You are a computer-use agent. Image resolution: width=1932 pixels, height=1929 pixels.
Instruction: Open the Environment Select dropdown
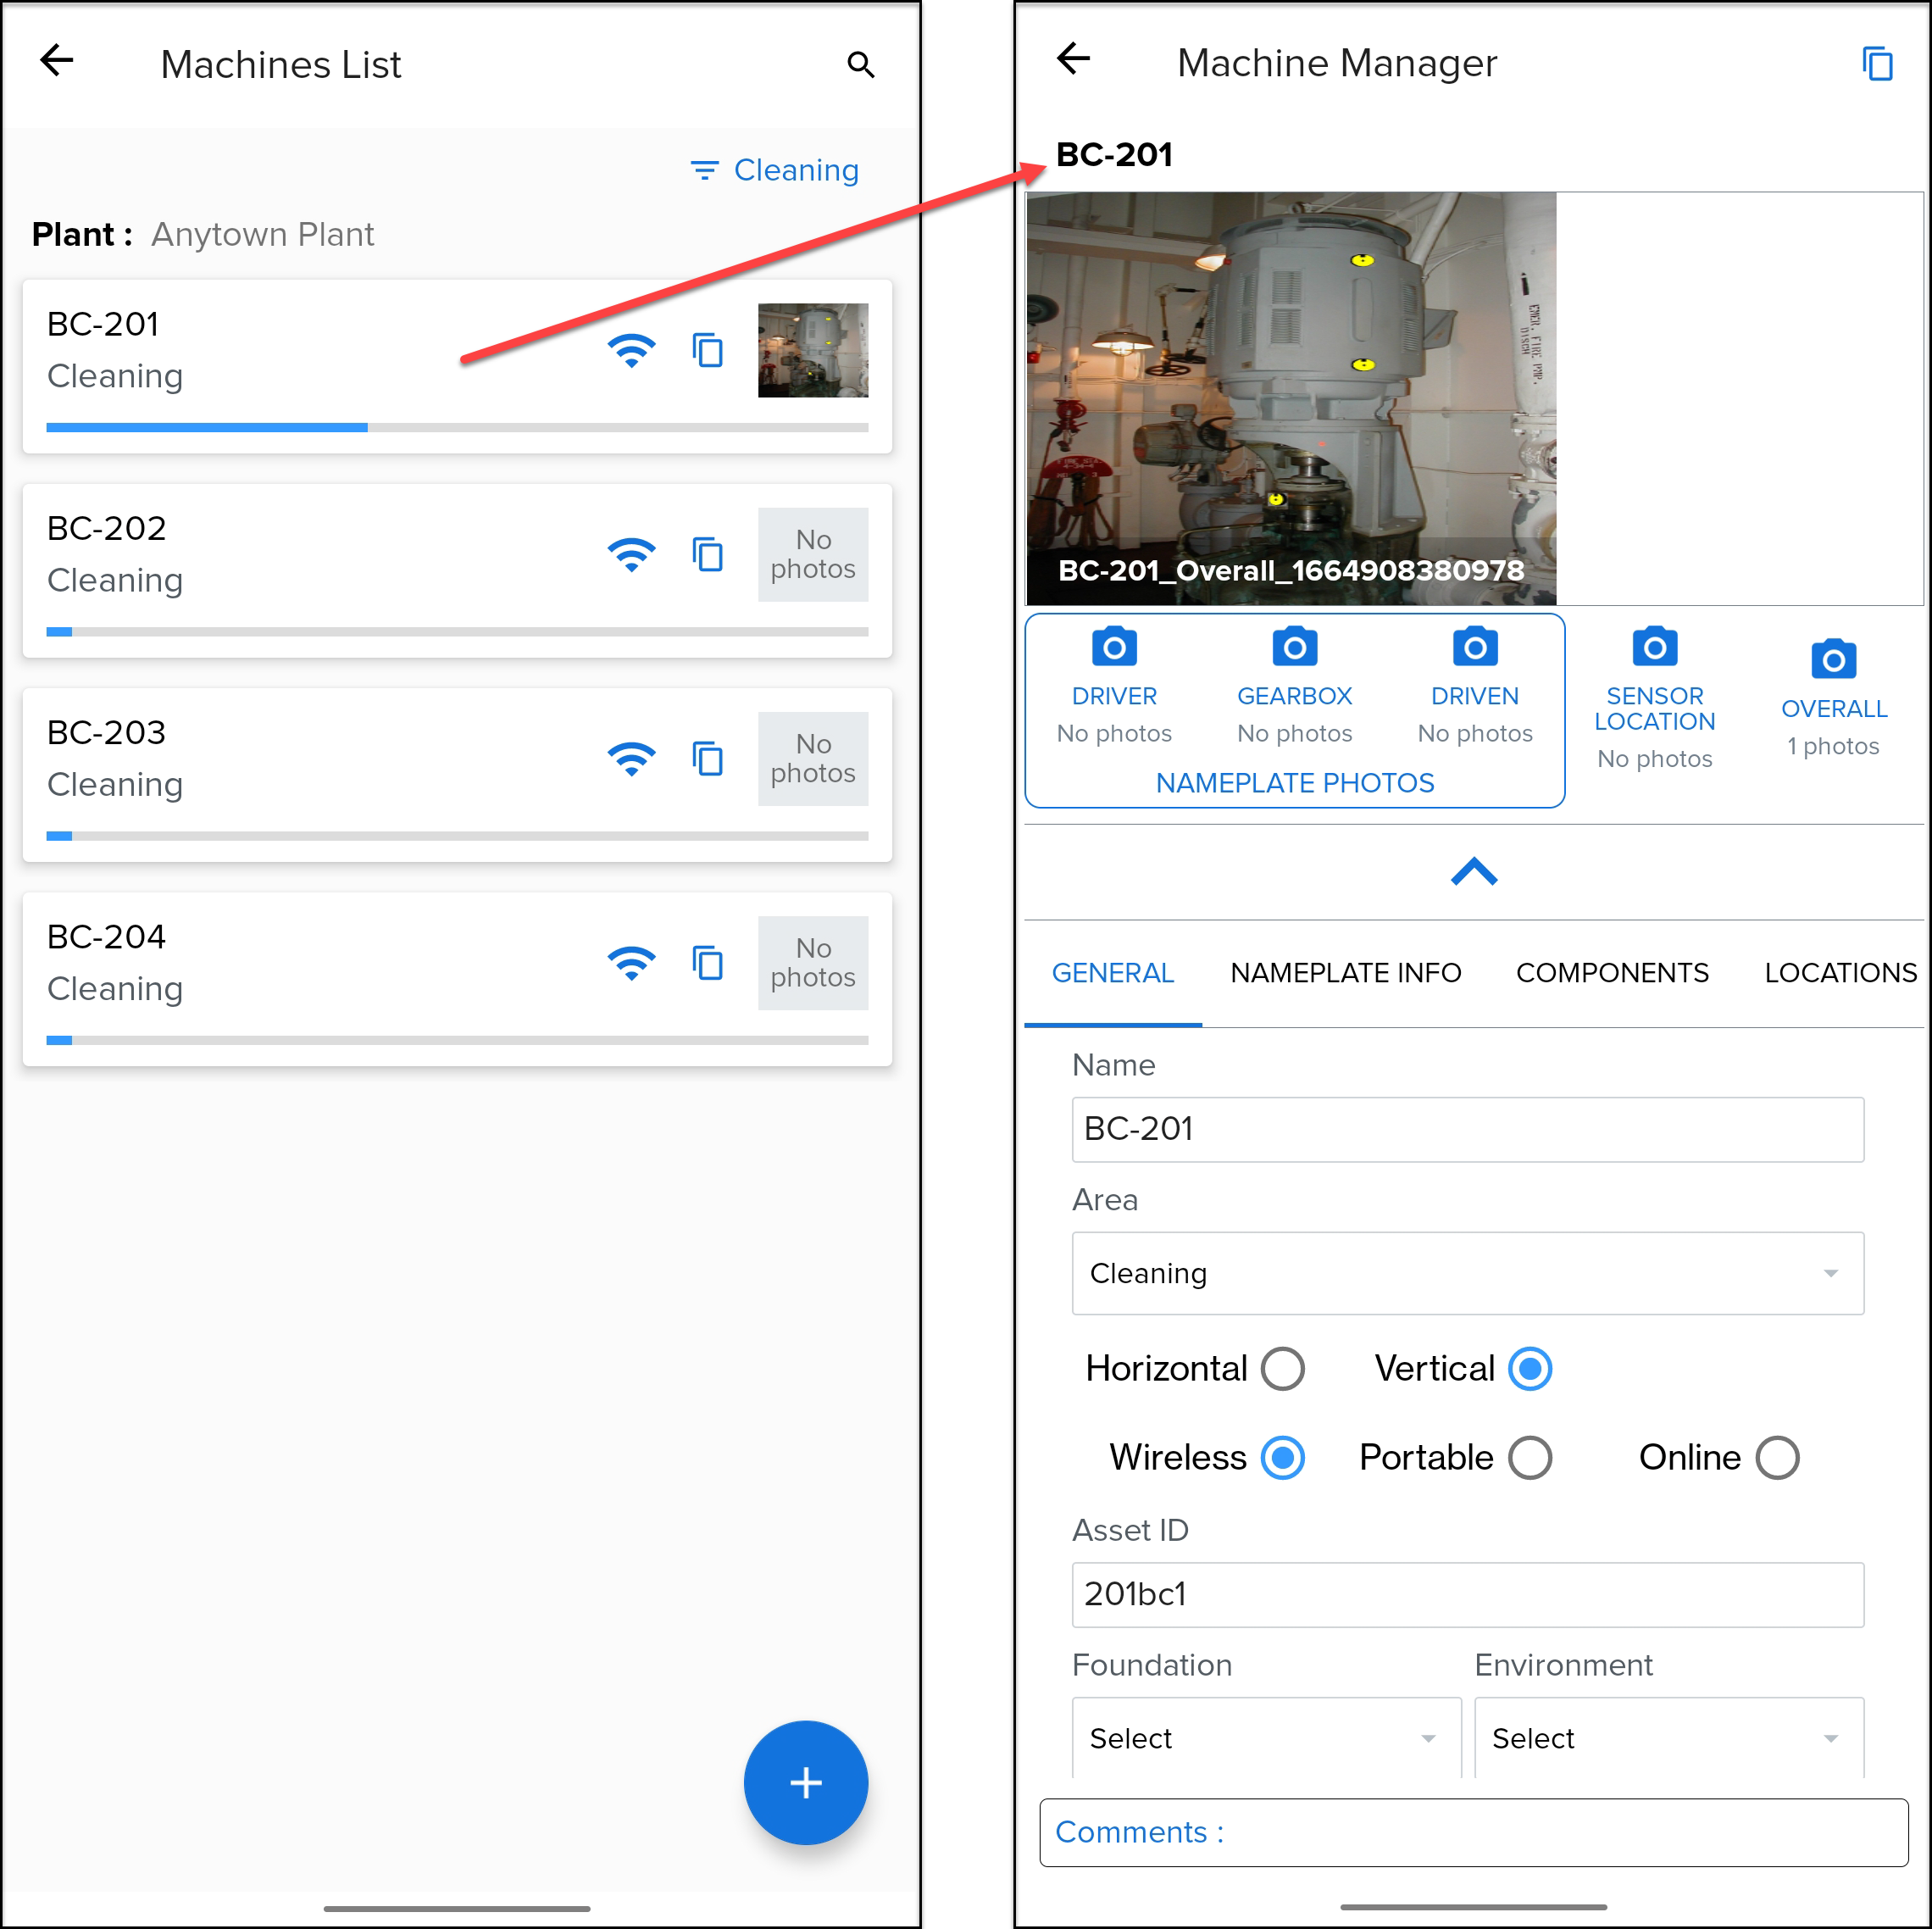[x=1669, y=1738]
